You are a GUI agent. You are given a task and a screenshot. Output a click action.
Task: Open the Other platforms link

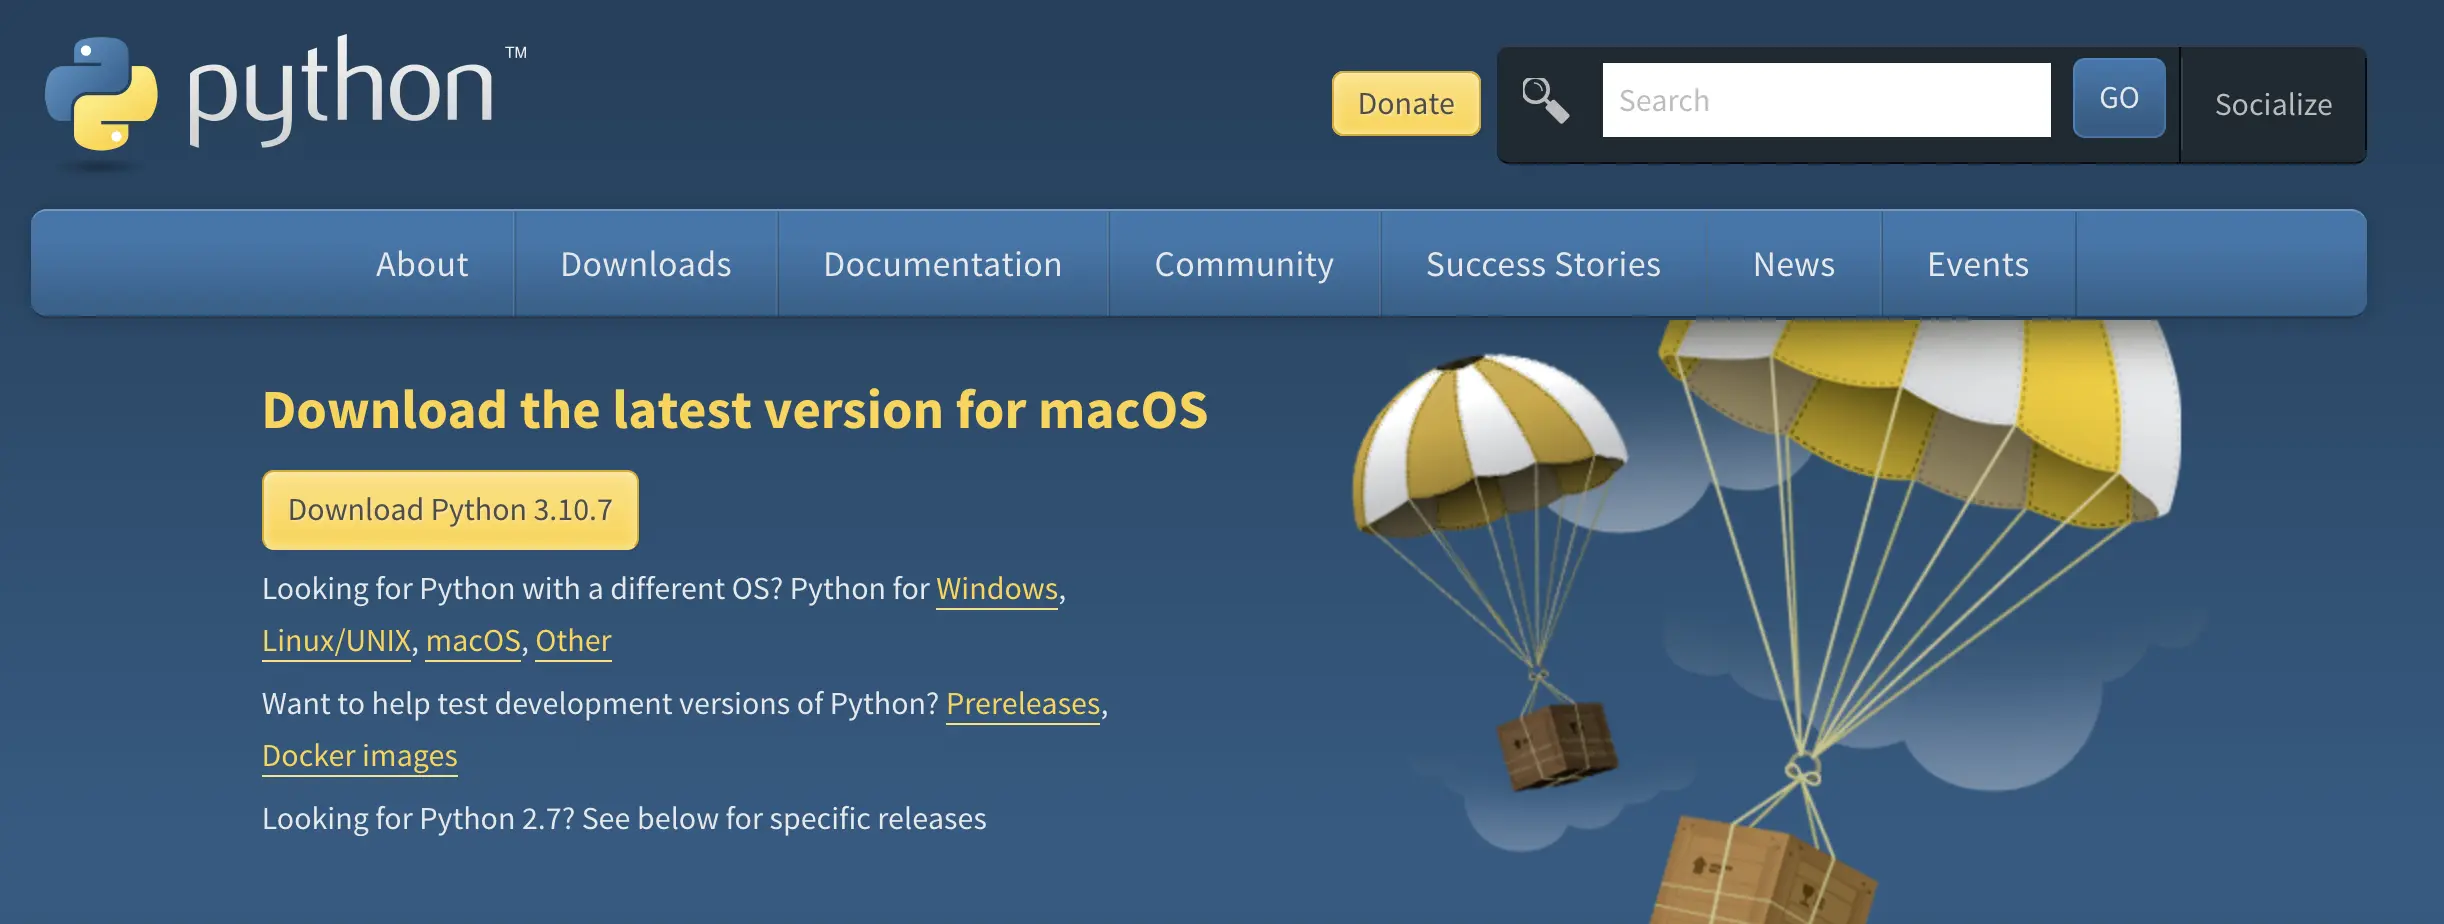(573, 641)
